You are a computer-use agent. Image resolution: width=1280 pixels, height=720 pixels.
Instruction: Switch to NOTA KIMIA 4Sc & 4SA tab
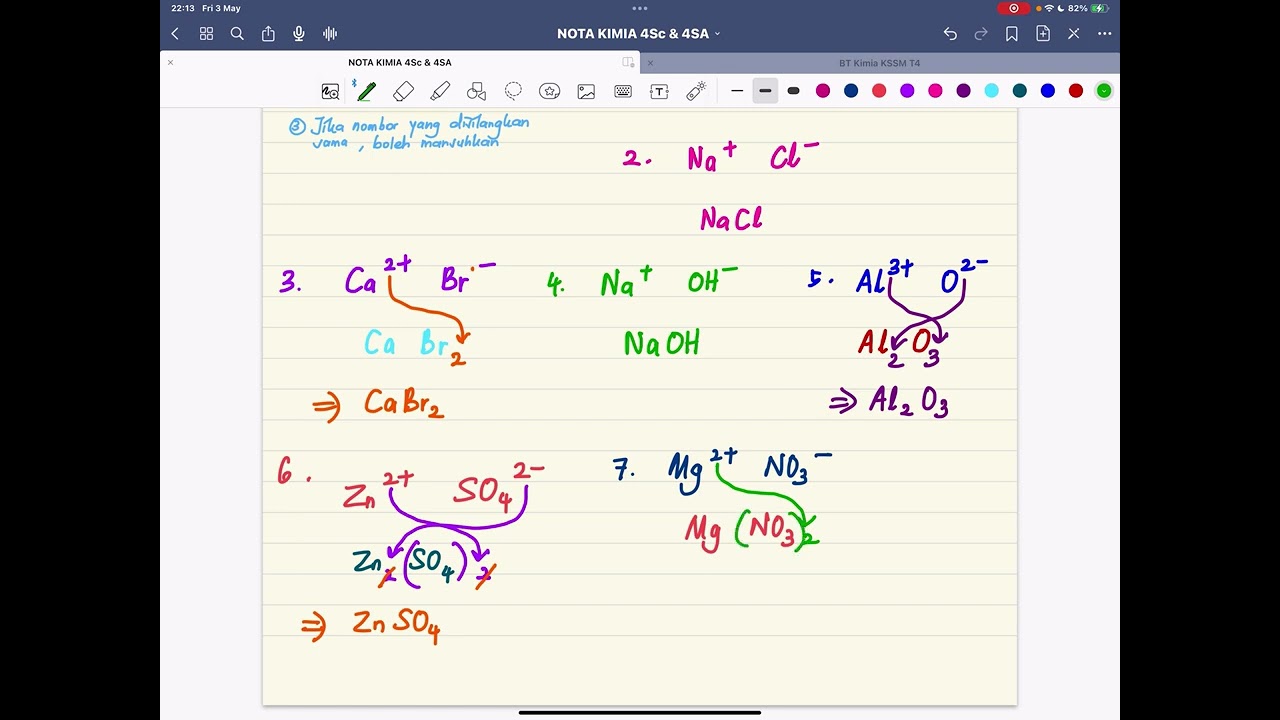click(x=400, y=63)
